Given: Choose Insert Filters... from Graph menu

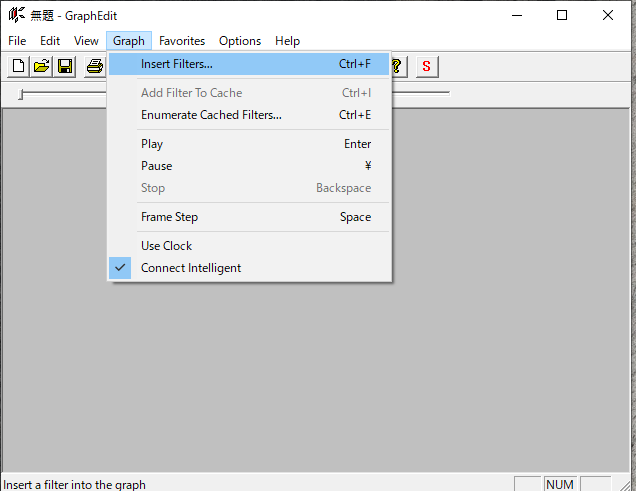Looking at the screenshot, I should [x=249, y=64].
